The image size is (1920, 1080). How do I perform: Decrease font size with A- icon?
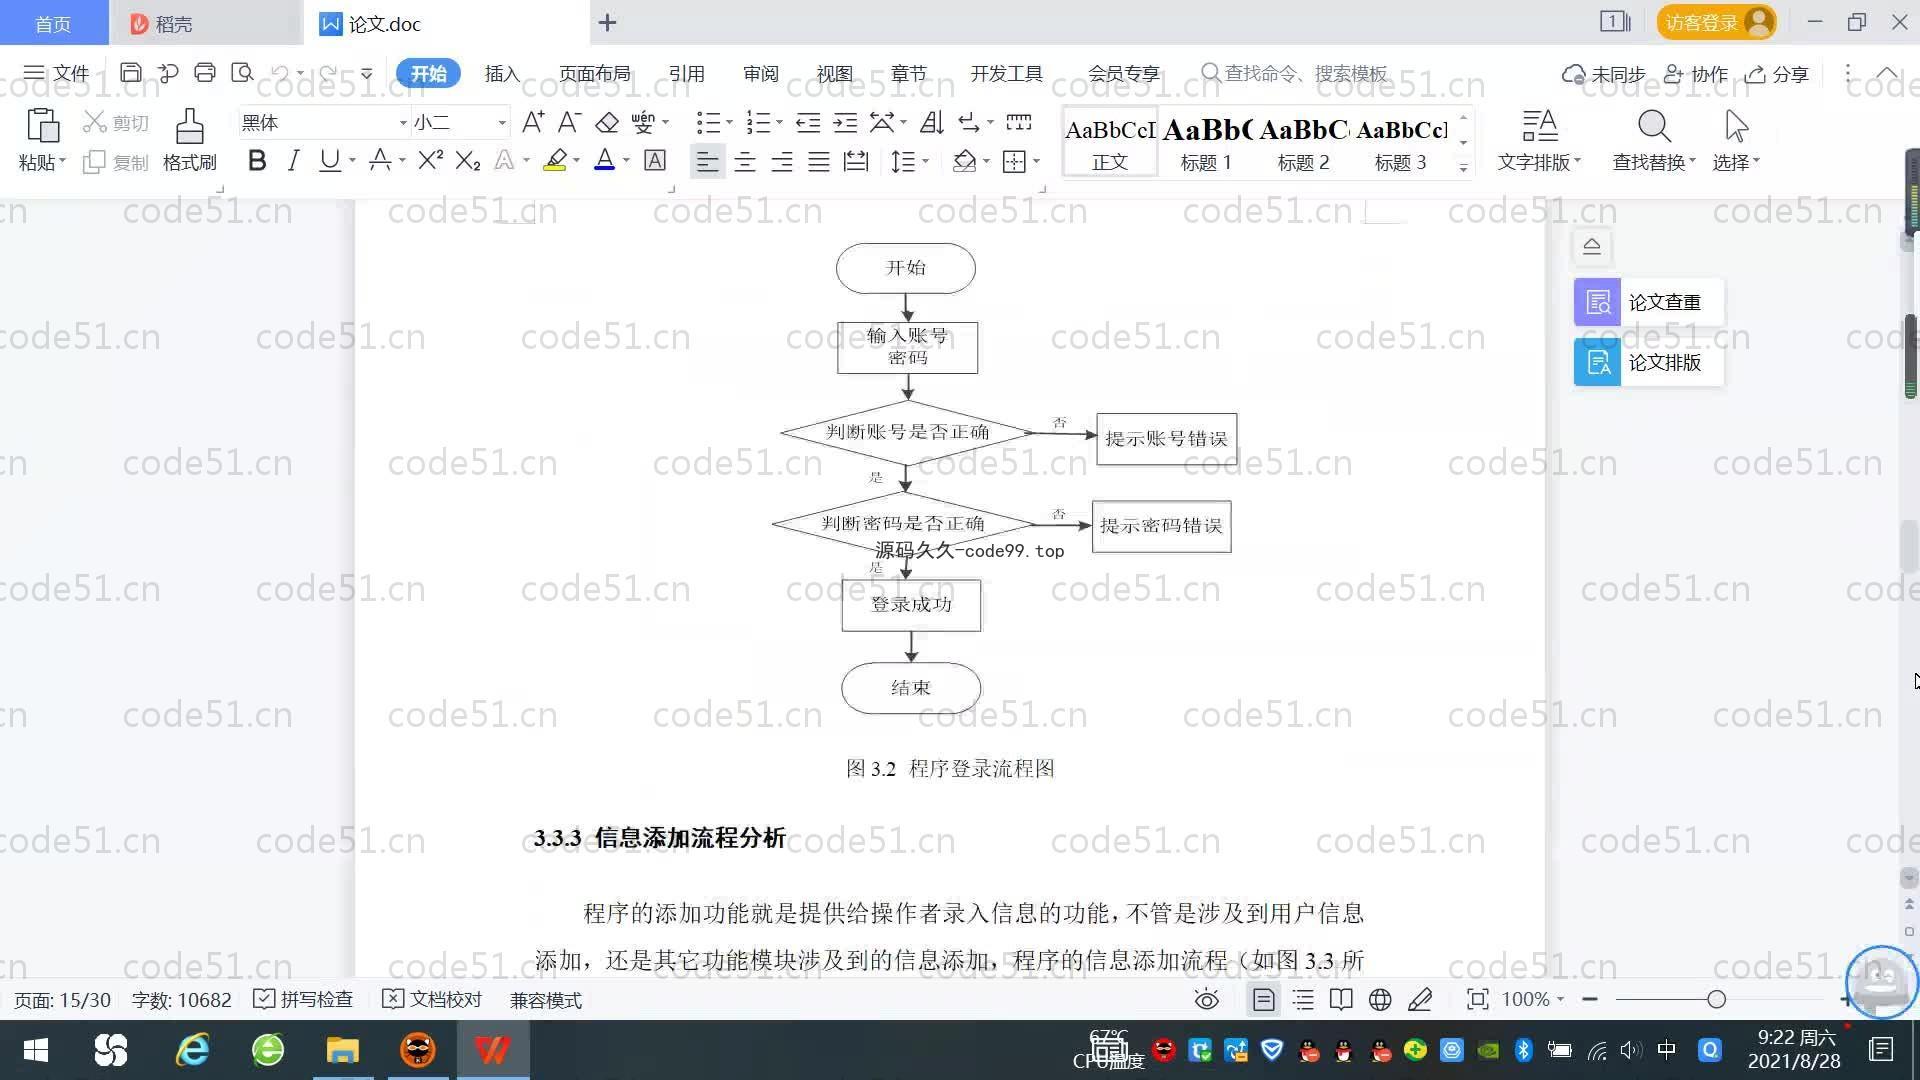point(569,122)
